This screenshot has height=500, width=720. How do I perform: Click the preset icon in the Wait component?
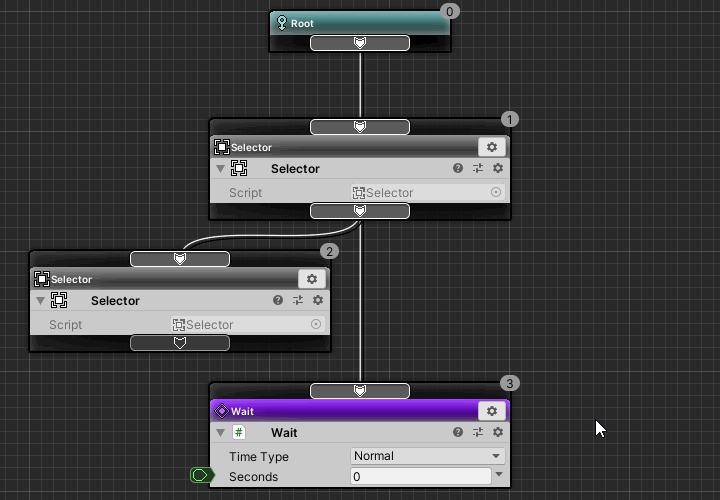pyautogui.click(x=478, y=433)
